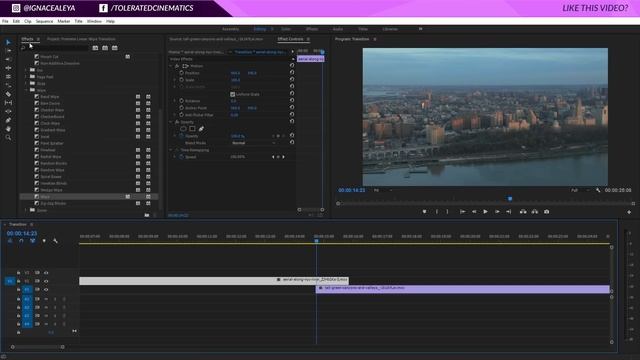
Task: Filter Effects by Accelerated Effects icon
Action: (x=95, y=48)
